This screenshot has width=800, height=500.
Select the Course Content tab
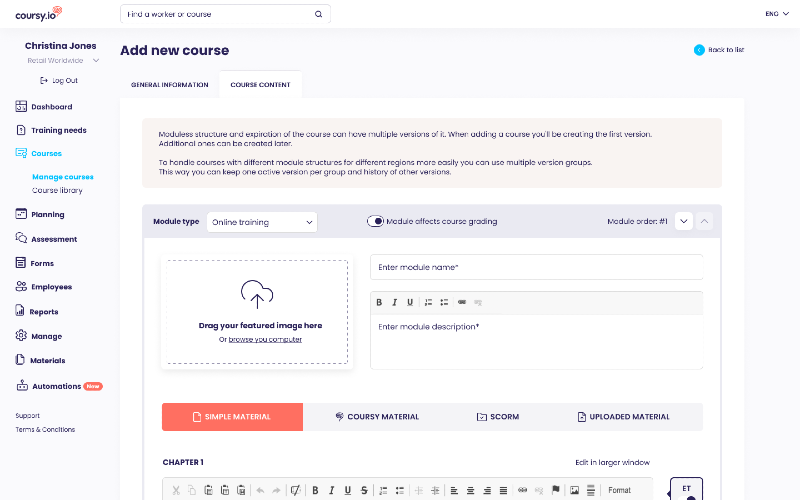[260, 85]
